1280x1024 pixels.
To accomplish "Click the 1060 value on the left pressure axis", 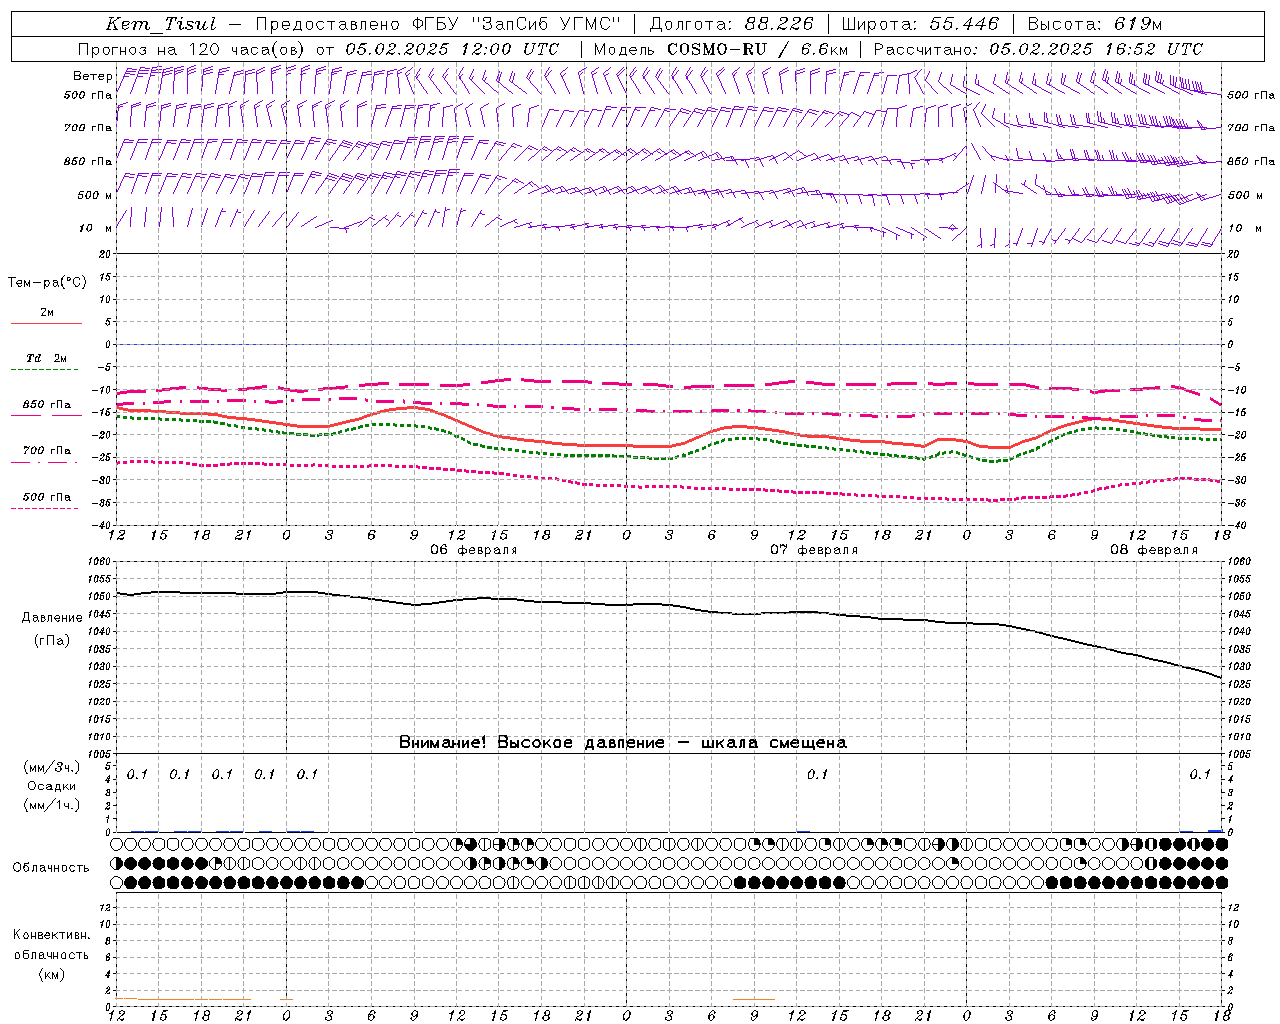I will (100, 561).
